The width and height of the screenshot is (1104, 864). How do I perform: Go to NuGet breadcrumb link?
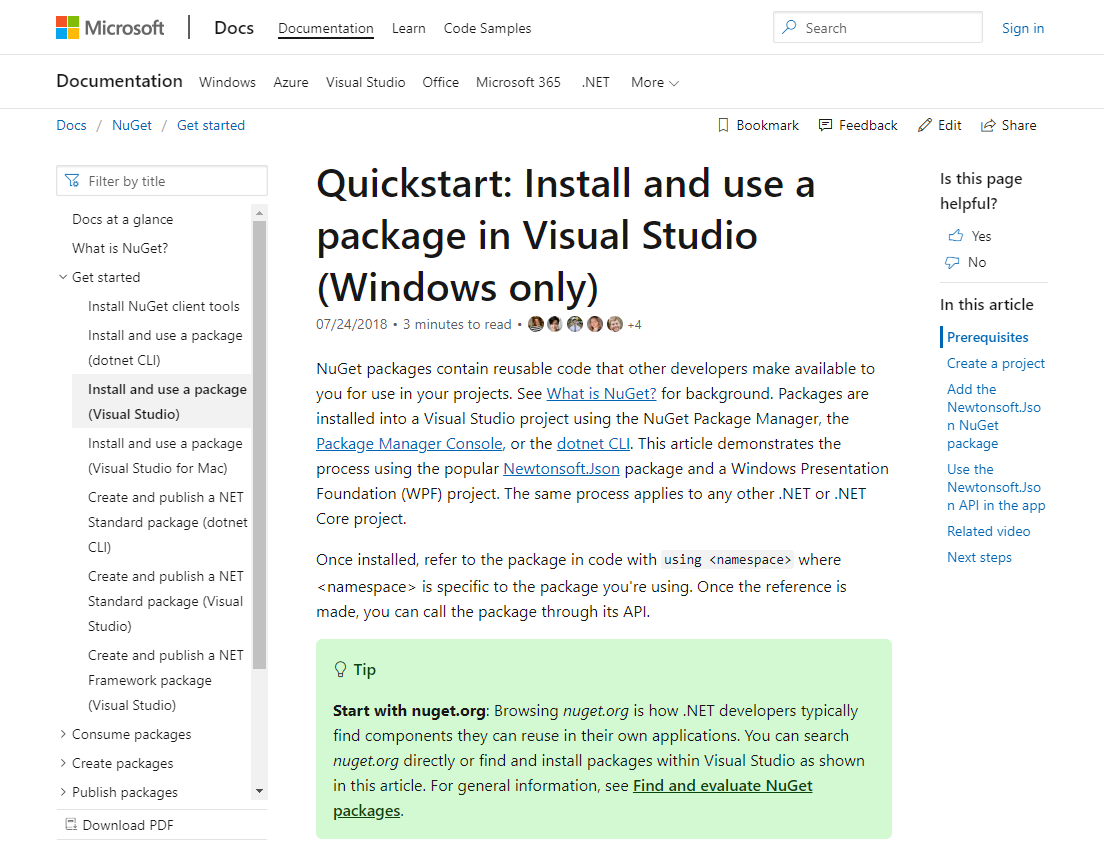point(132,125)
